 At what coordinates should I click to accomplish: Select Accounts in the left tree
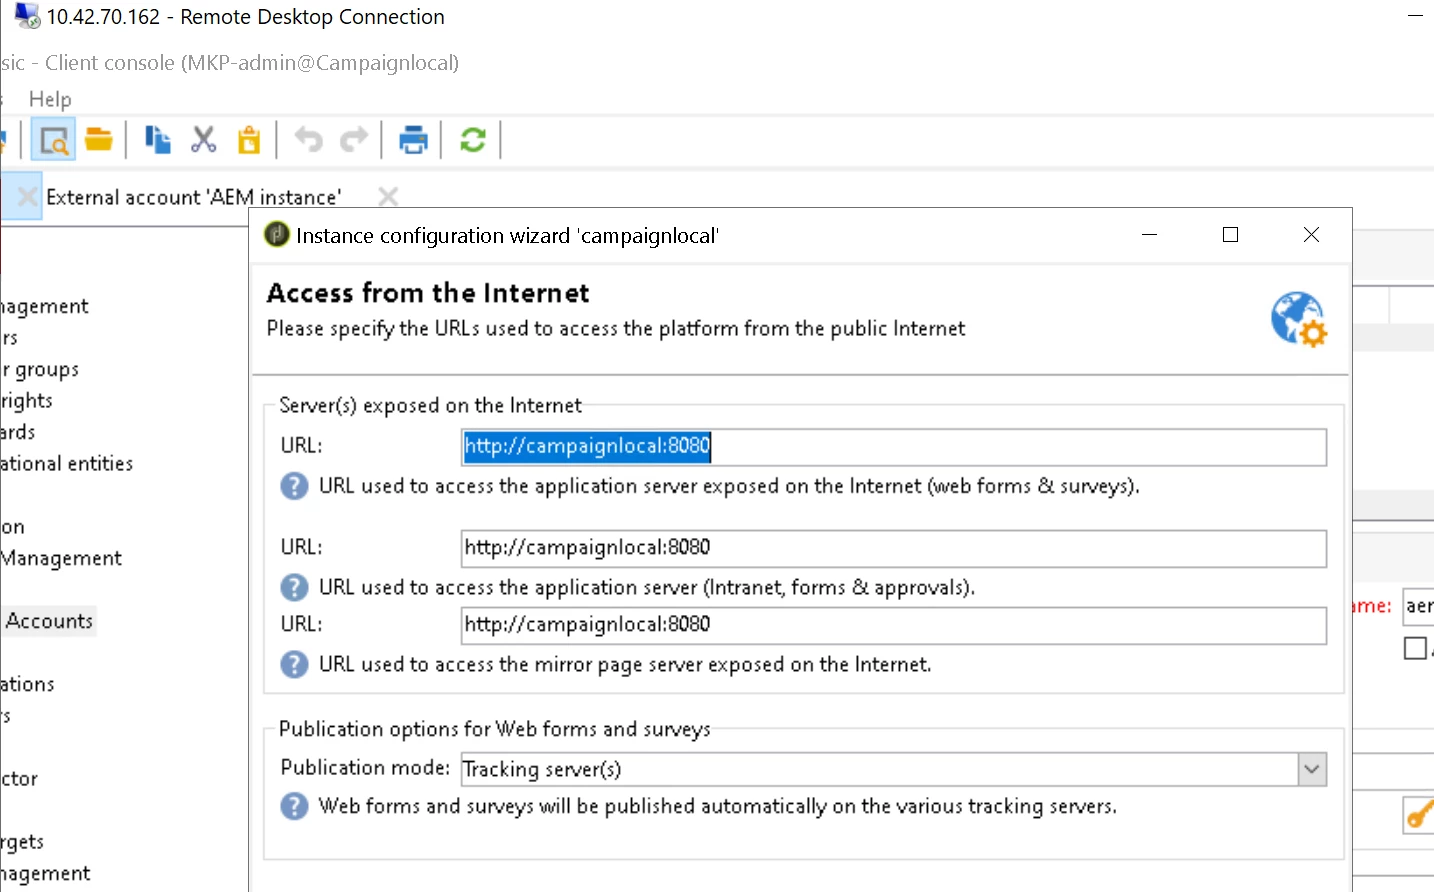point(49,621)
